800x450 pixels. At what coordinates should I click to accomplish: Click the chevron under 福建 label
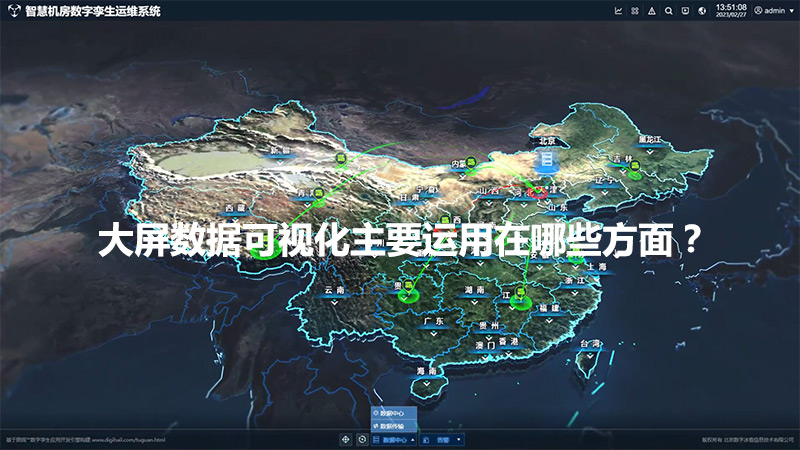tap(549, 320)
